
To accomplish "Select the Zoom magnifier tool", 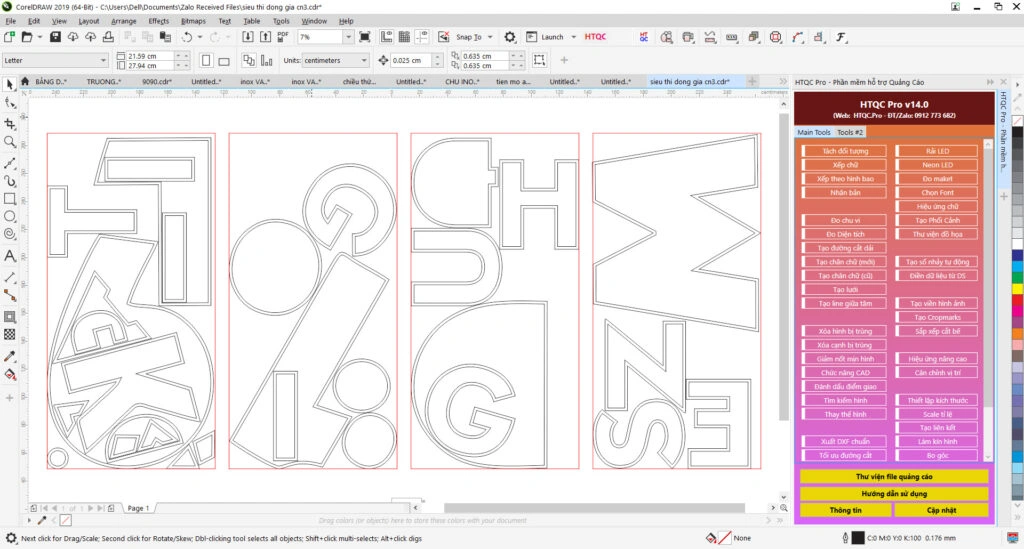I will [10, 142].
